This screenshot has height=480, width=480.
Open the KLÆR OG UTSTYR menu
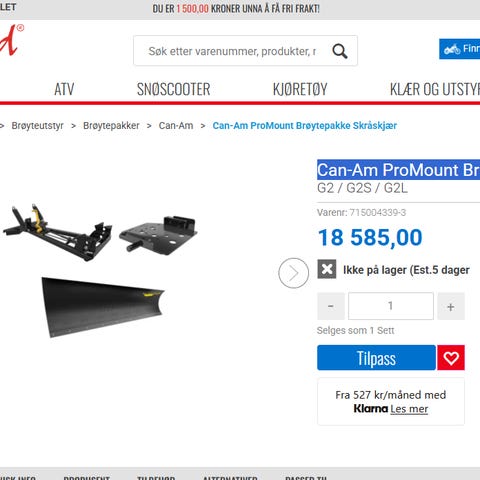point(435,89)
